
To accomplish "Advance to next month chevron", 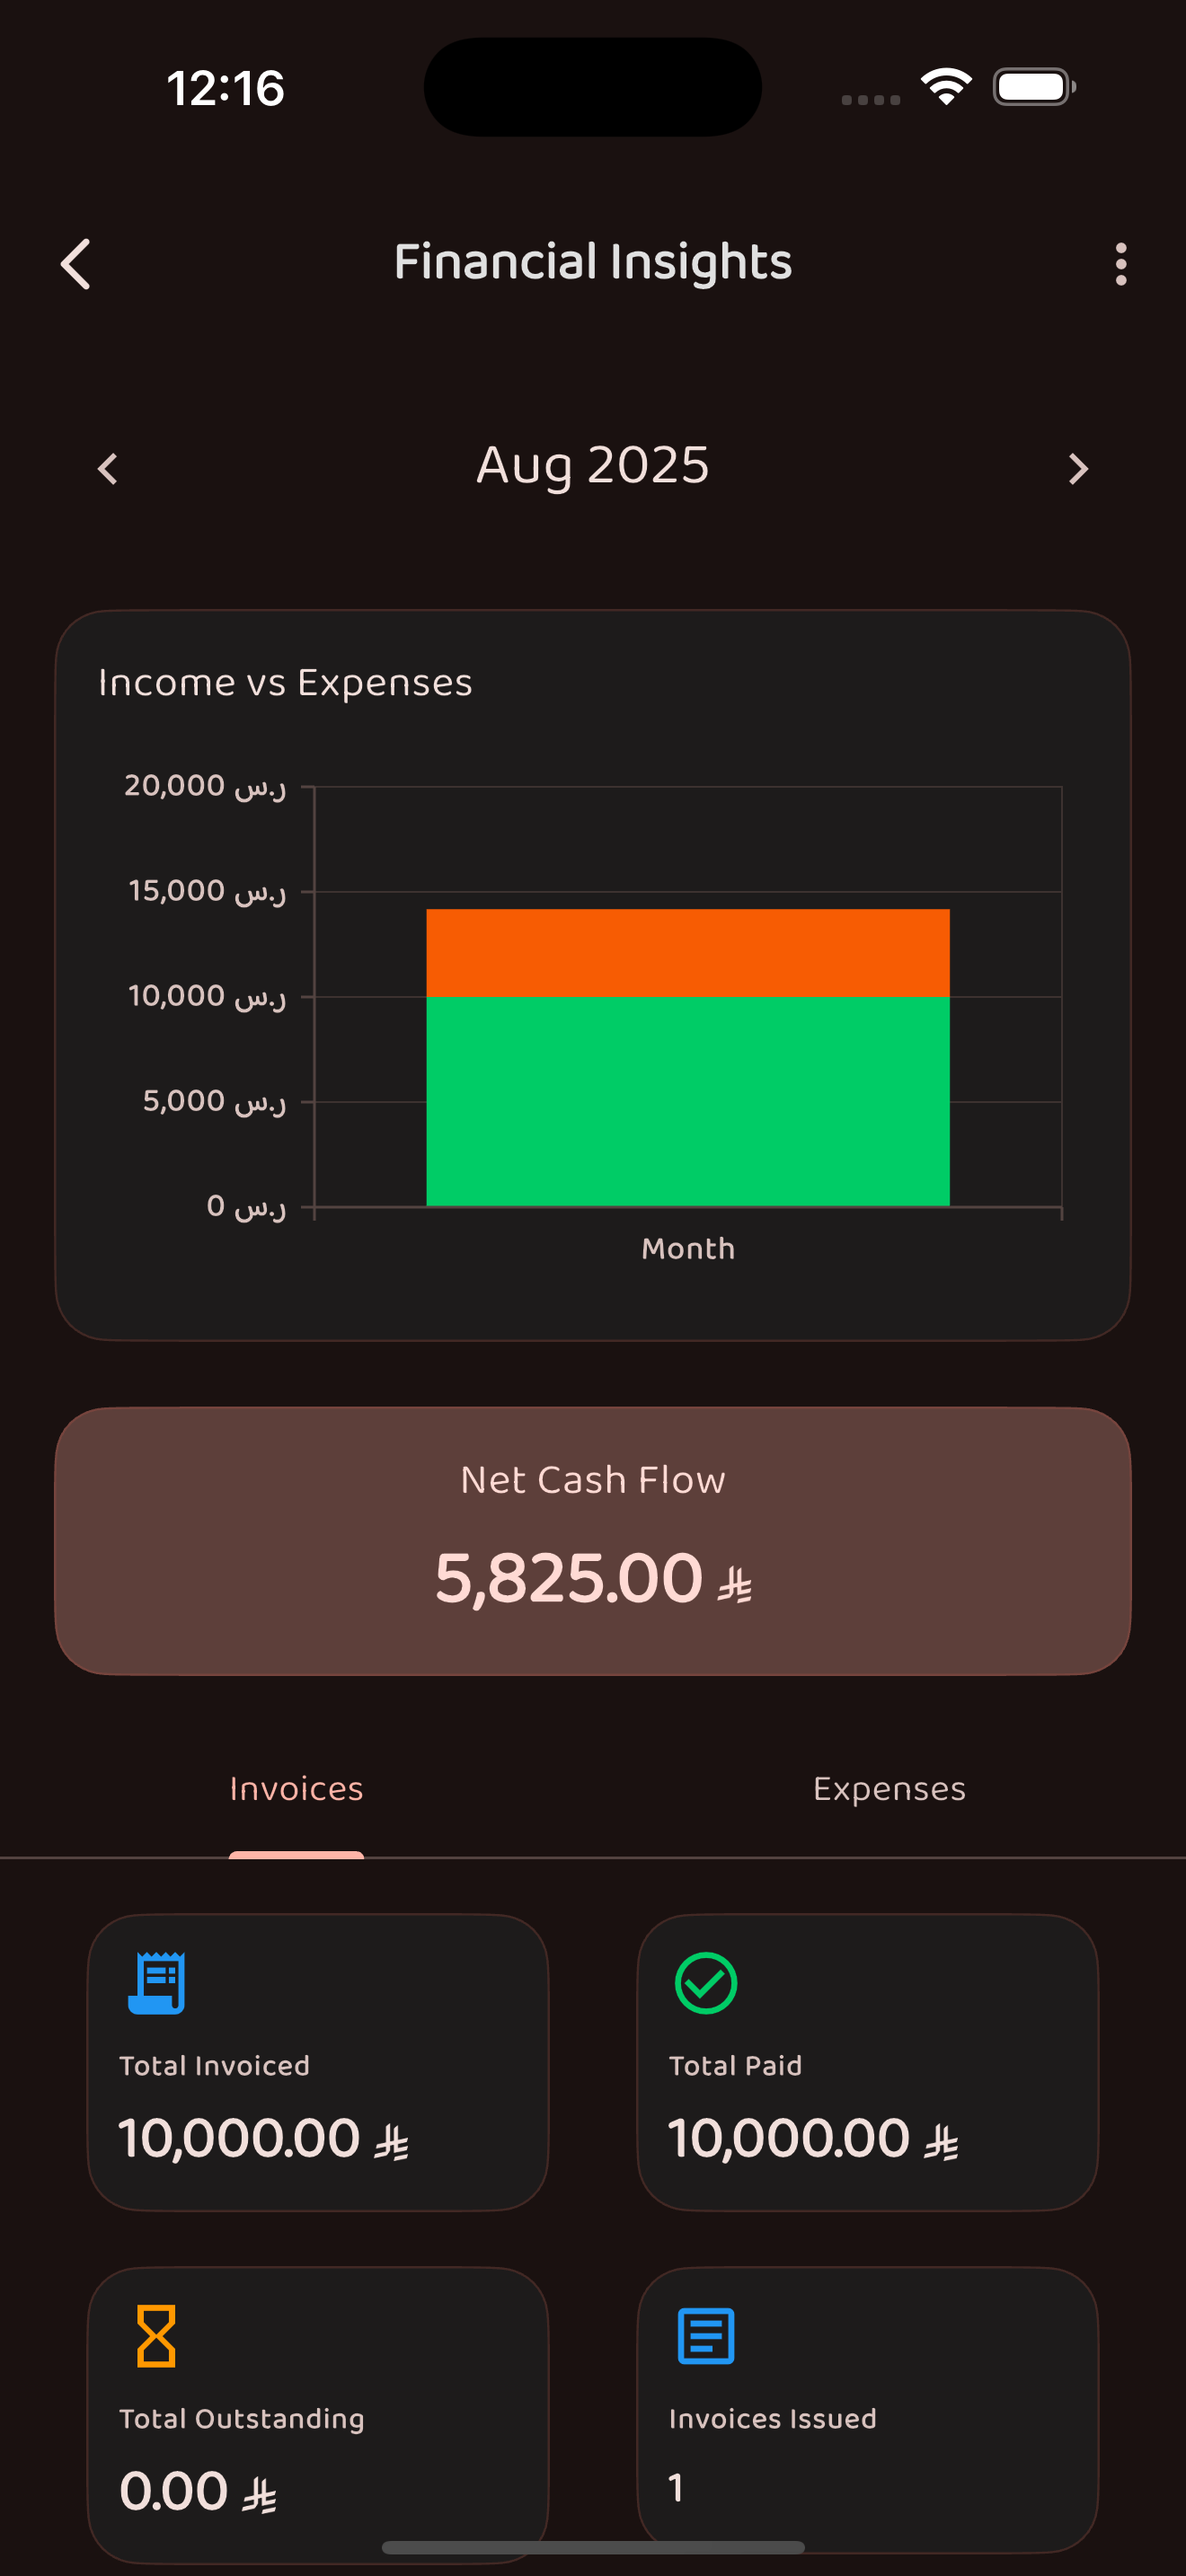I will (x=1077, y=468).
